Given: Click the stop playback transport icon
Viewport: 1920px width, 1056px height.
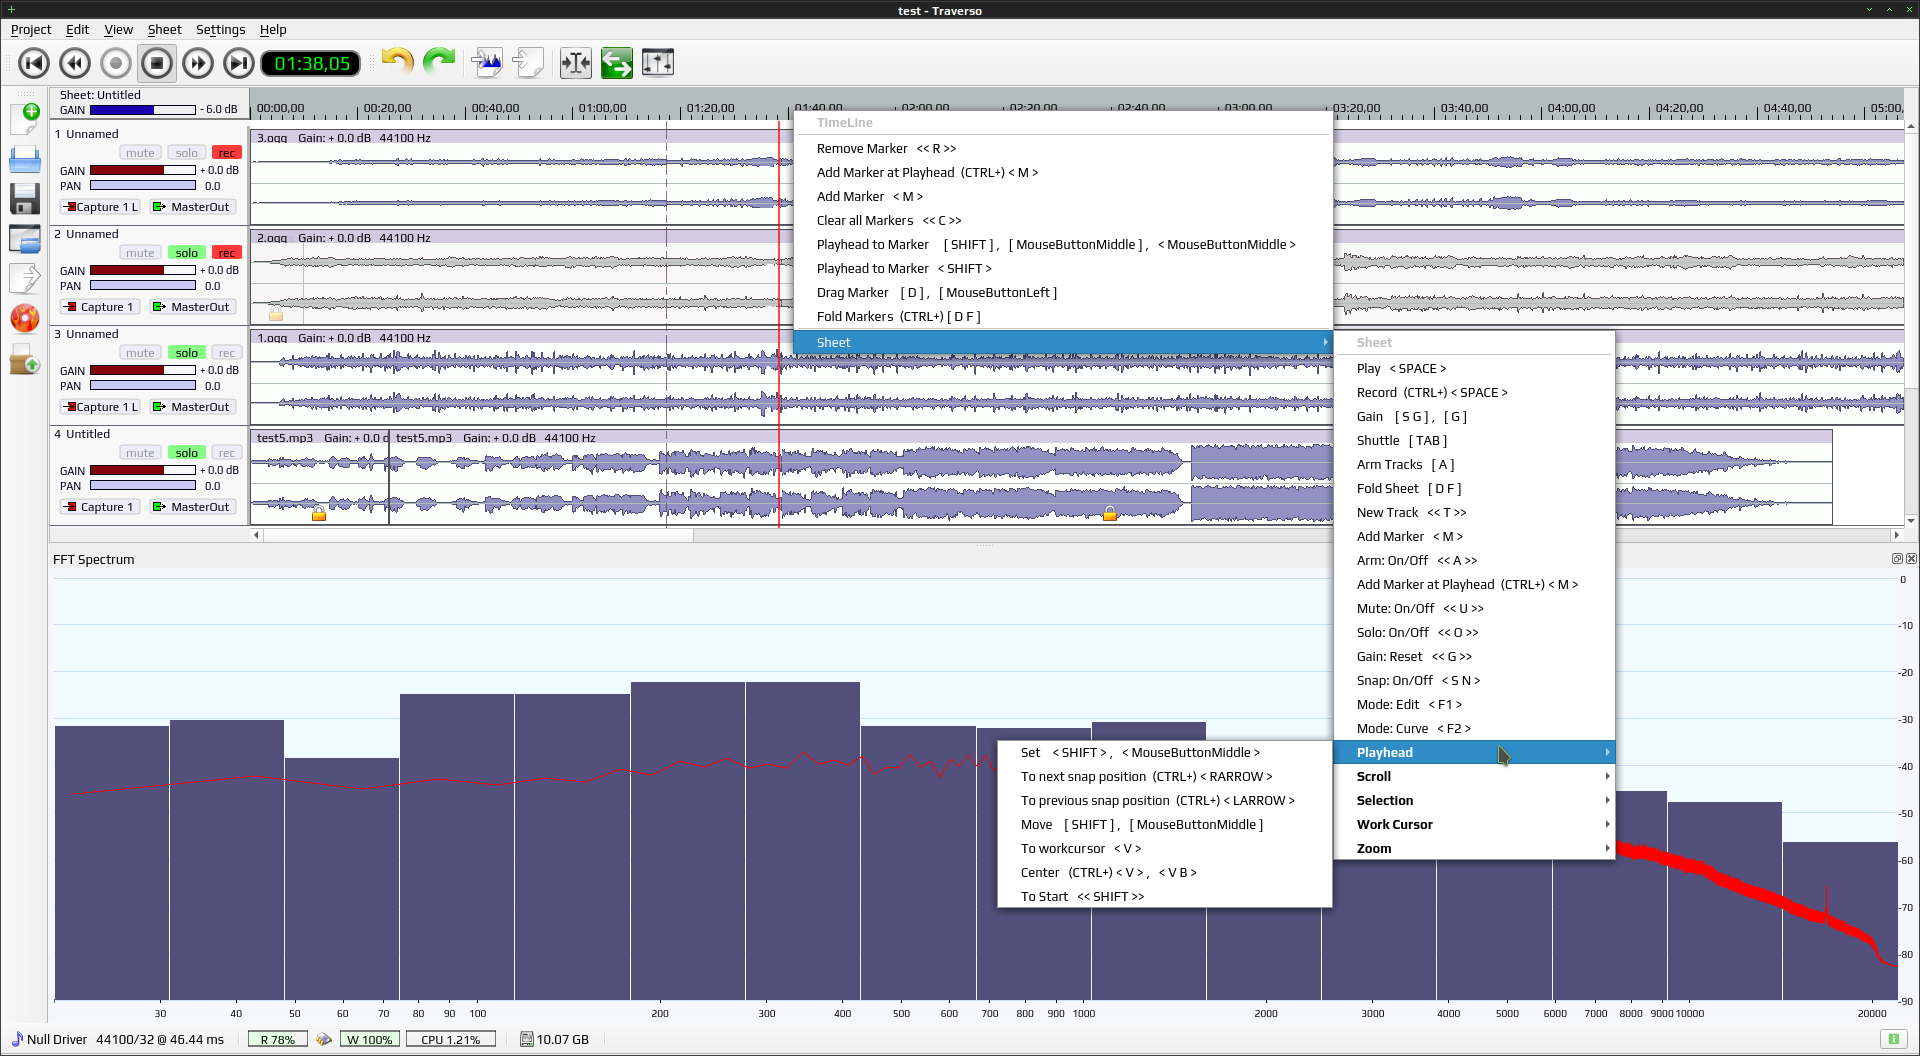Looking at the screenshot, I should (157, 63).
